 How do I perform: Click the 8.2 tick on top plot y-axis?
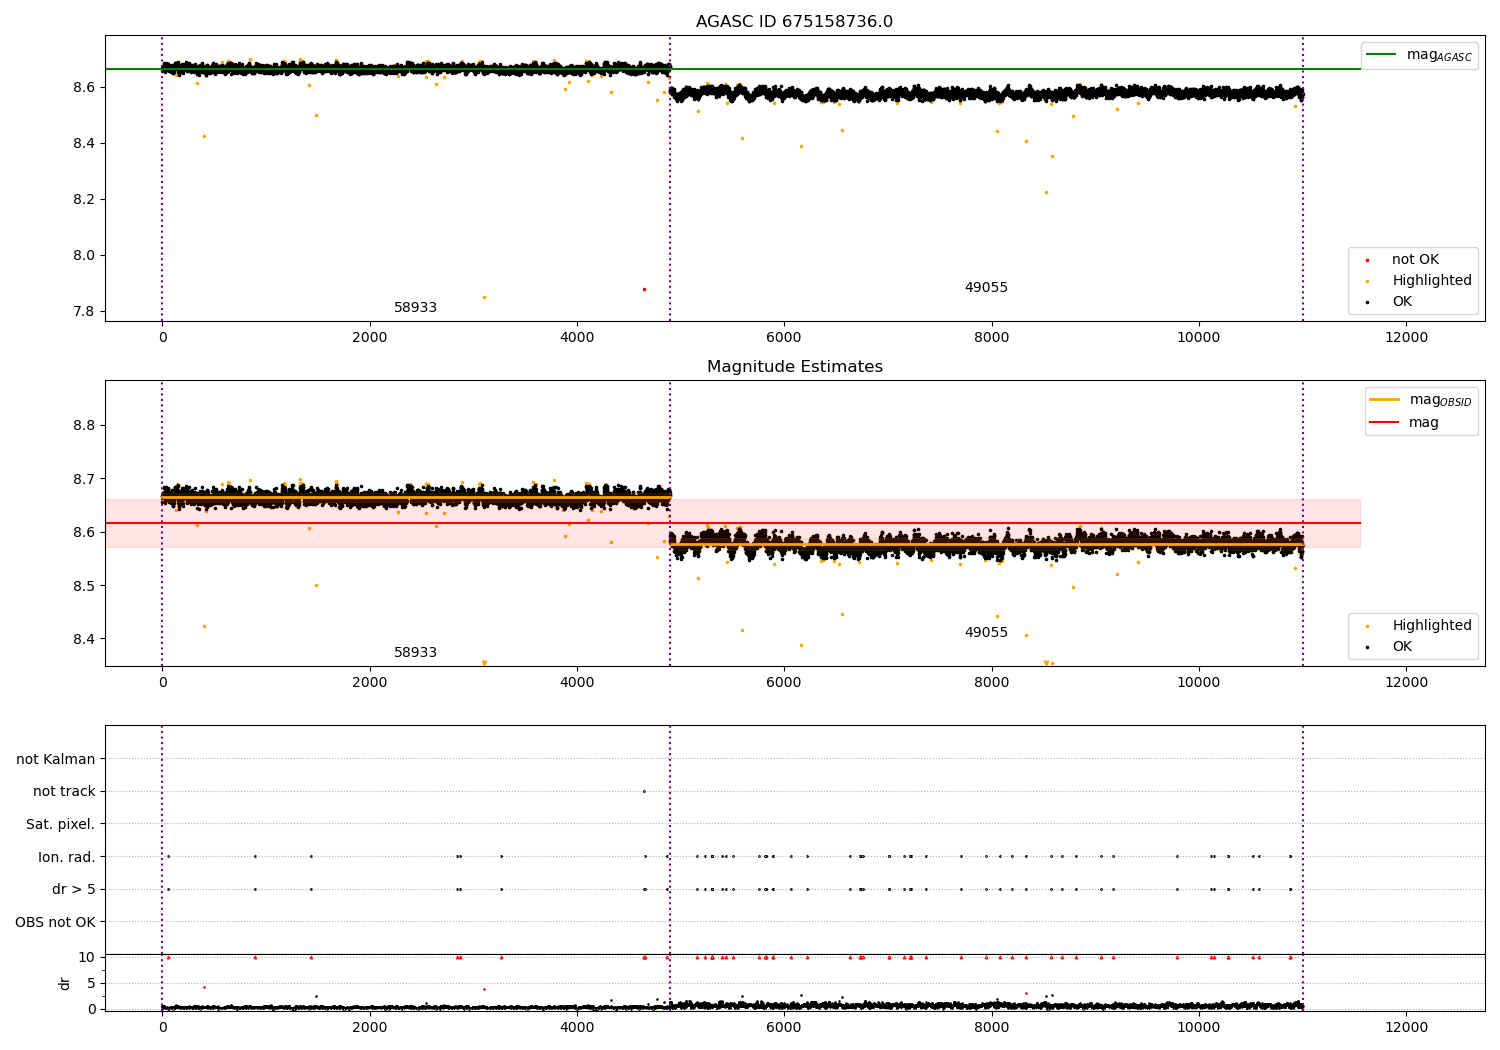[84, 200]
